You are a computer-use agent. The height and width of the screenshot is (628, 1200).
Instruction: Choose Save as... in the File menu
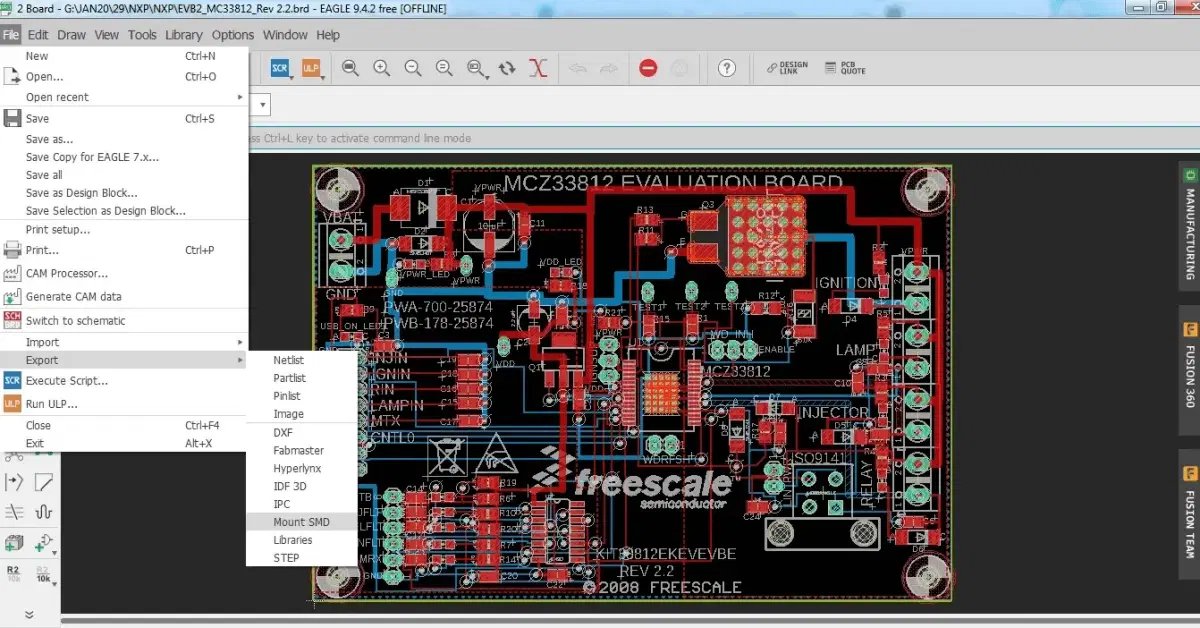[x=124, y=139]
